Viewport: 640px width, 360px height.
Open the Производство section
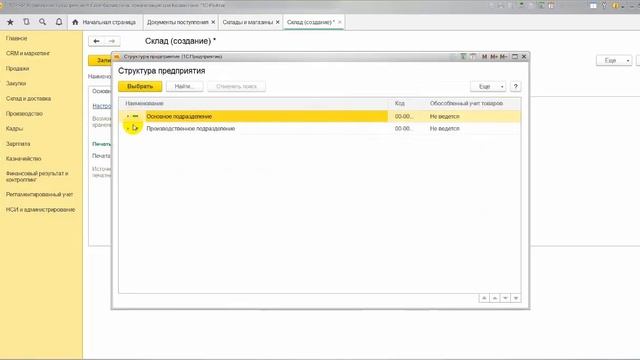pos(24,113)
